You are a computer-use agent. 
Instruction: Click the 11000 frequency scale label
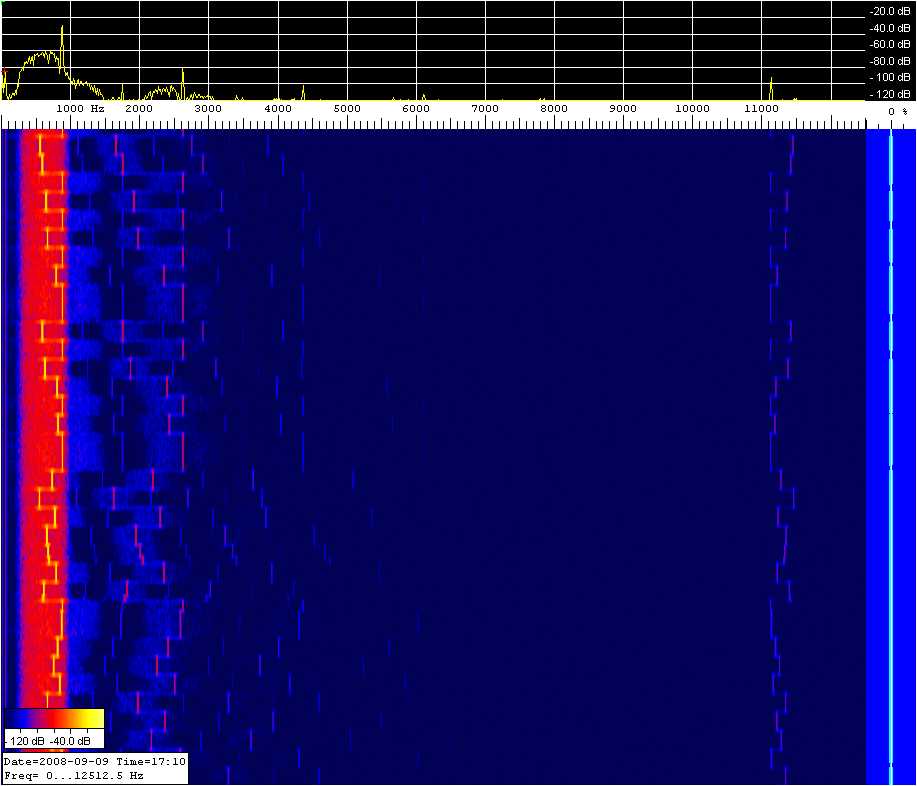click(x=762, y=108)
